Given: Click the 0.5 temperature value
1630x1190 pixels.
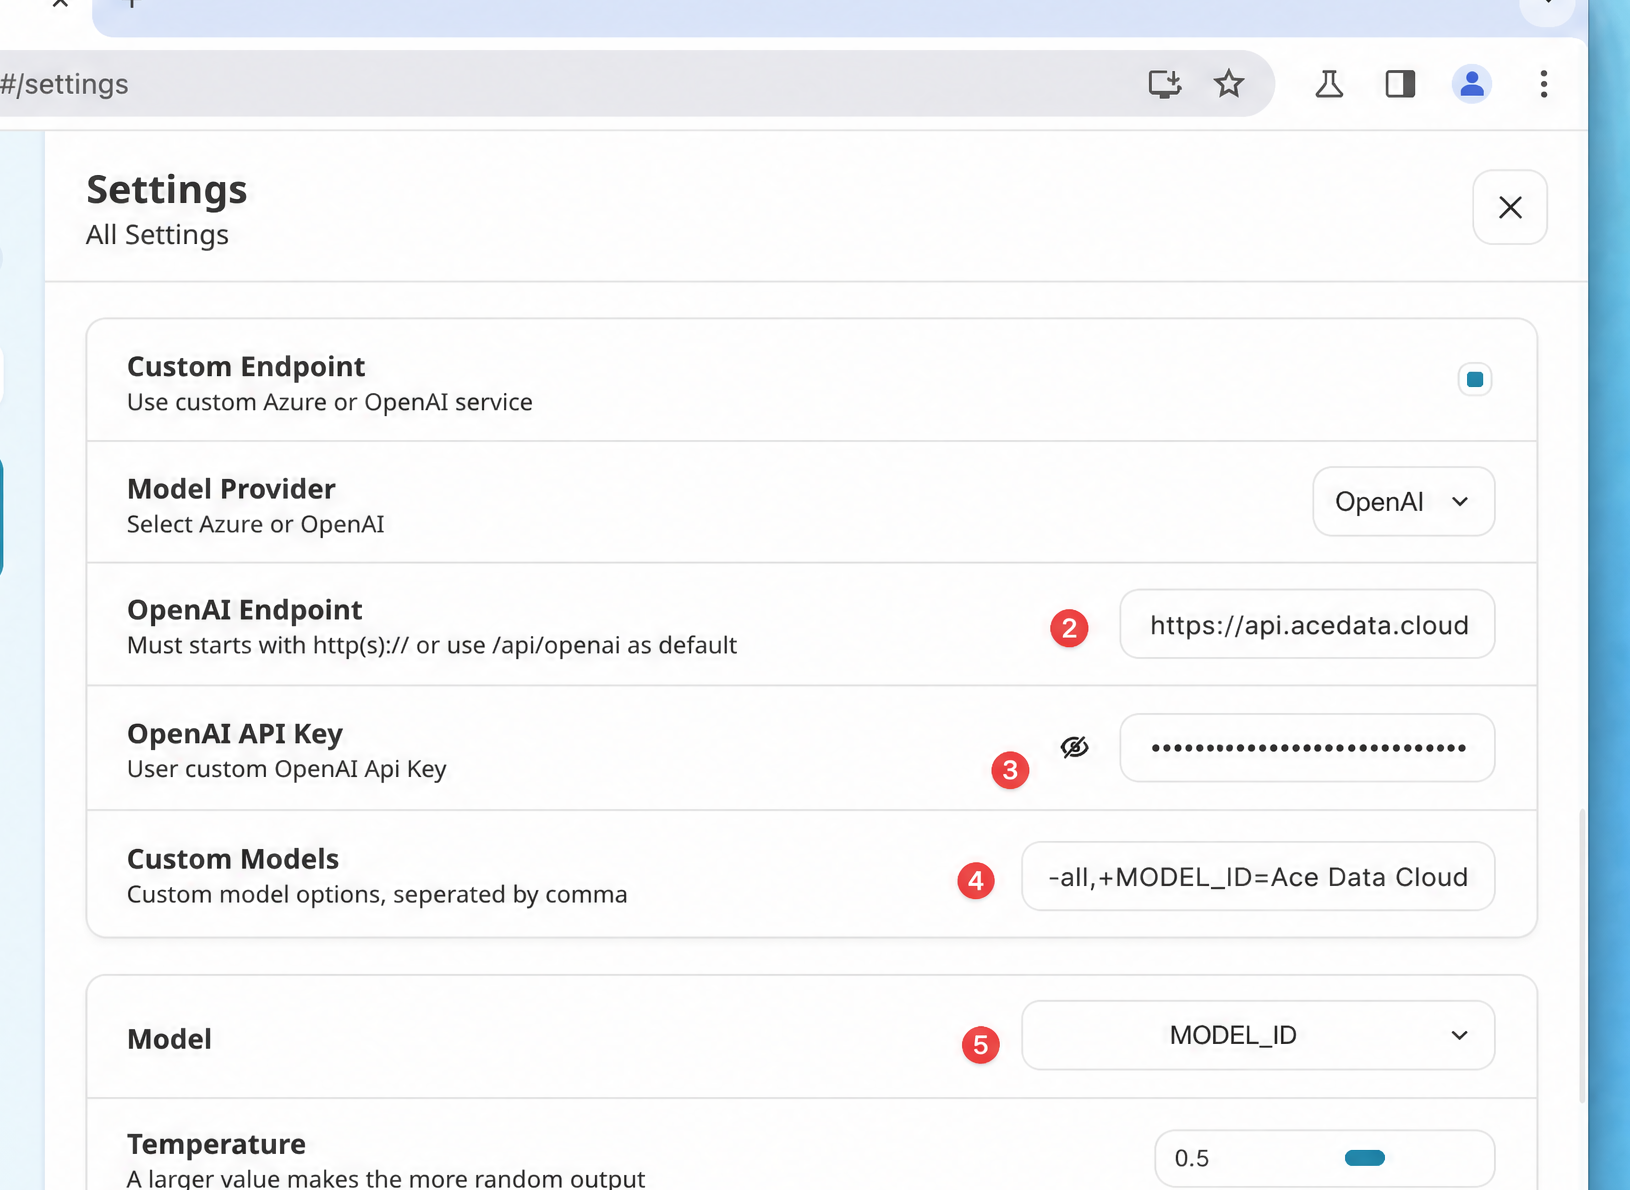Looking at the screenshot, I should (x=1192, y=1158).
